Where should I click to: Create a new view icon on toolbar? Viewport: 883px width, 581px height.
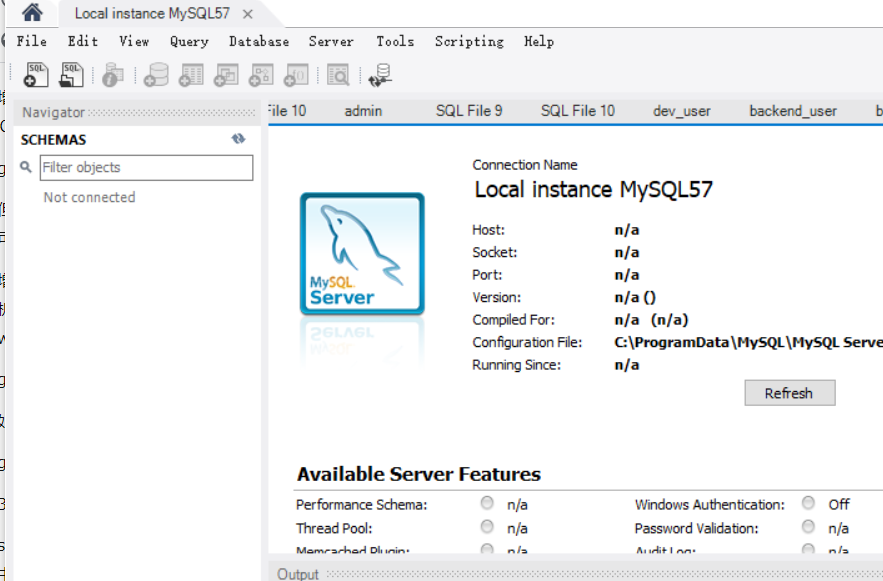(225, 74)
